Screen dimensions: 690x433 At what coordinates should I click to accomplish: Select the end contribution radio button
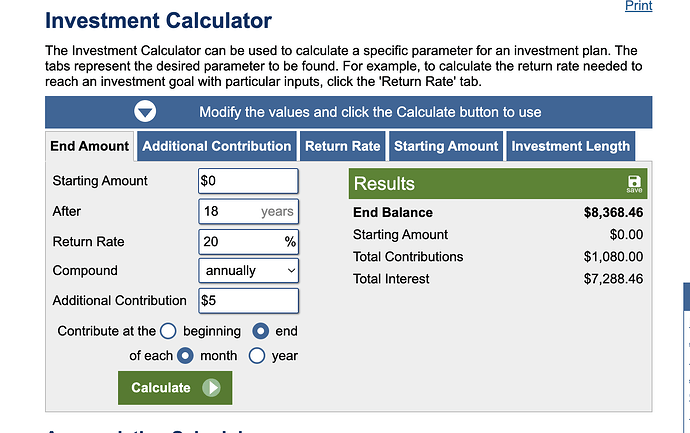point(261,331)
